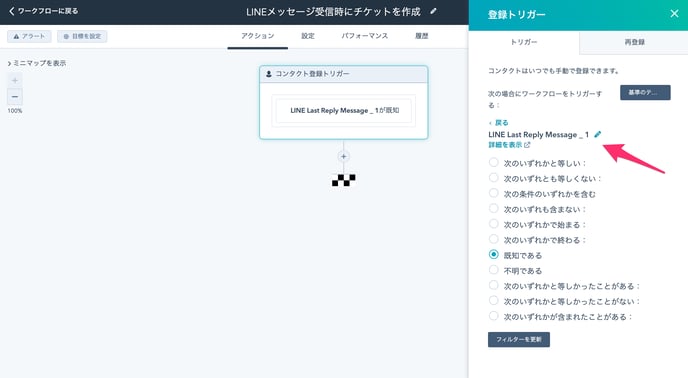The width and height of the screenshot is (688, 378).
Task: Click pencil icon beside LINE Last Reply Message _1
Action: [598, 134]
